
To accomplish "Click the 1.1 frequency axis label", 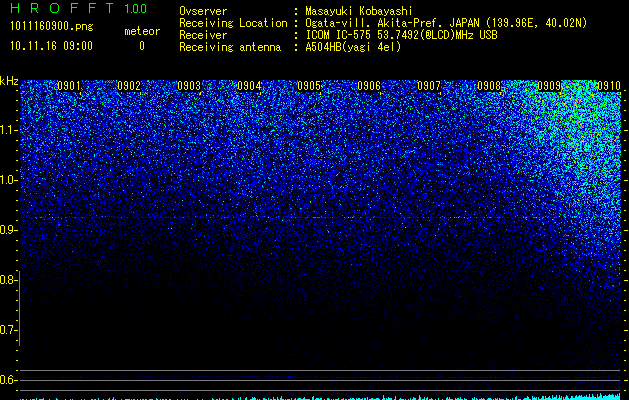I will (x=8, y=130).
